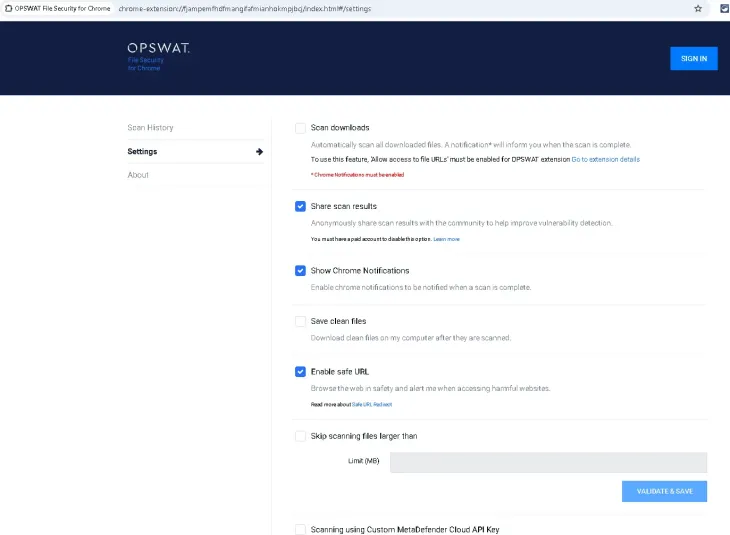Uncheck Share scan results
Screen dimensions: 730x535
pyautogui.click(x=301, y=206)
